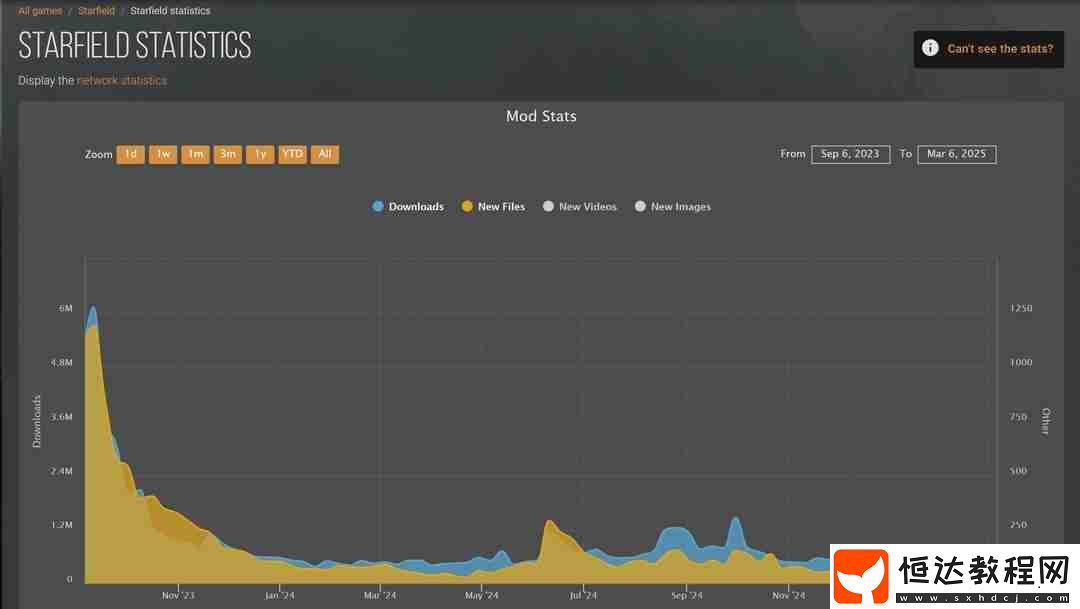Toggle the New Files yellow legend dot
1080x609 pixels.
point(467,206)
